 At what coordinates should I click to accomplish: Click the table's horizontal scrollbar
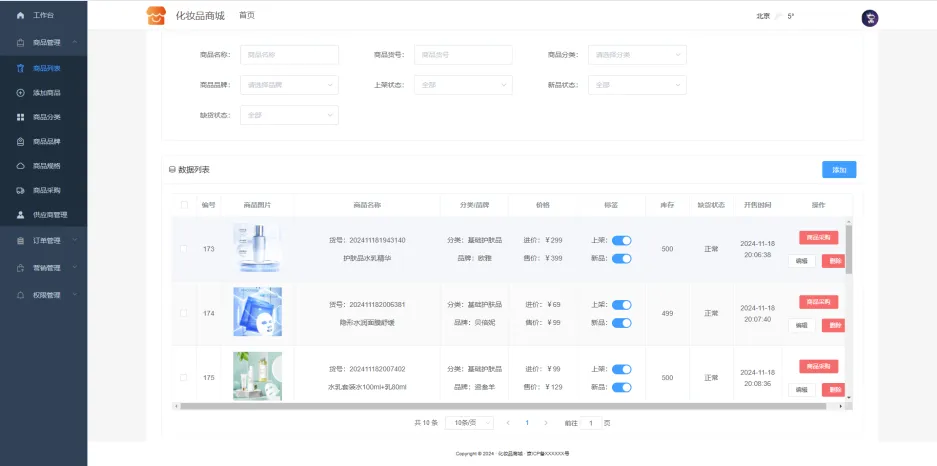(x=500, y=406)
